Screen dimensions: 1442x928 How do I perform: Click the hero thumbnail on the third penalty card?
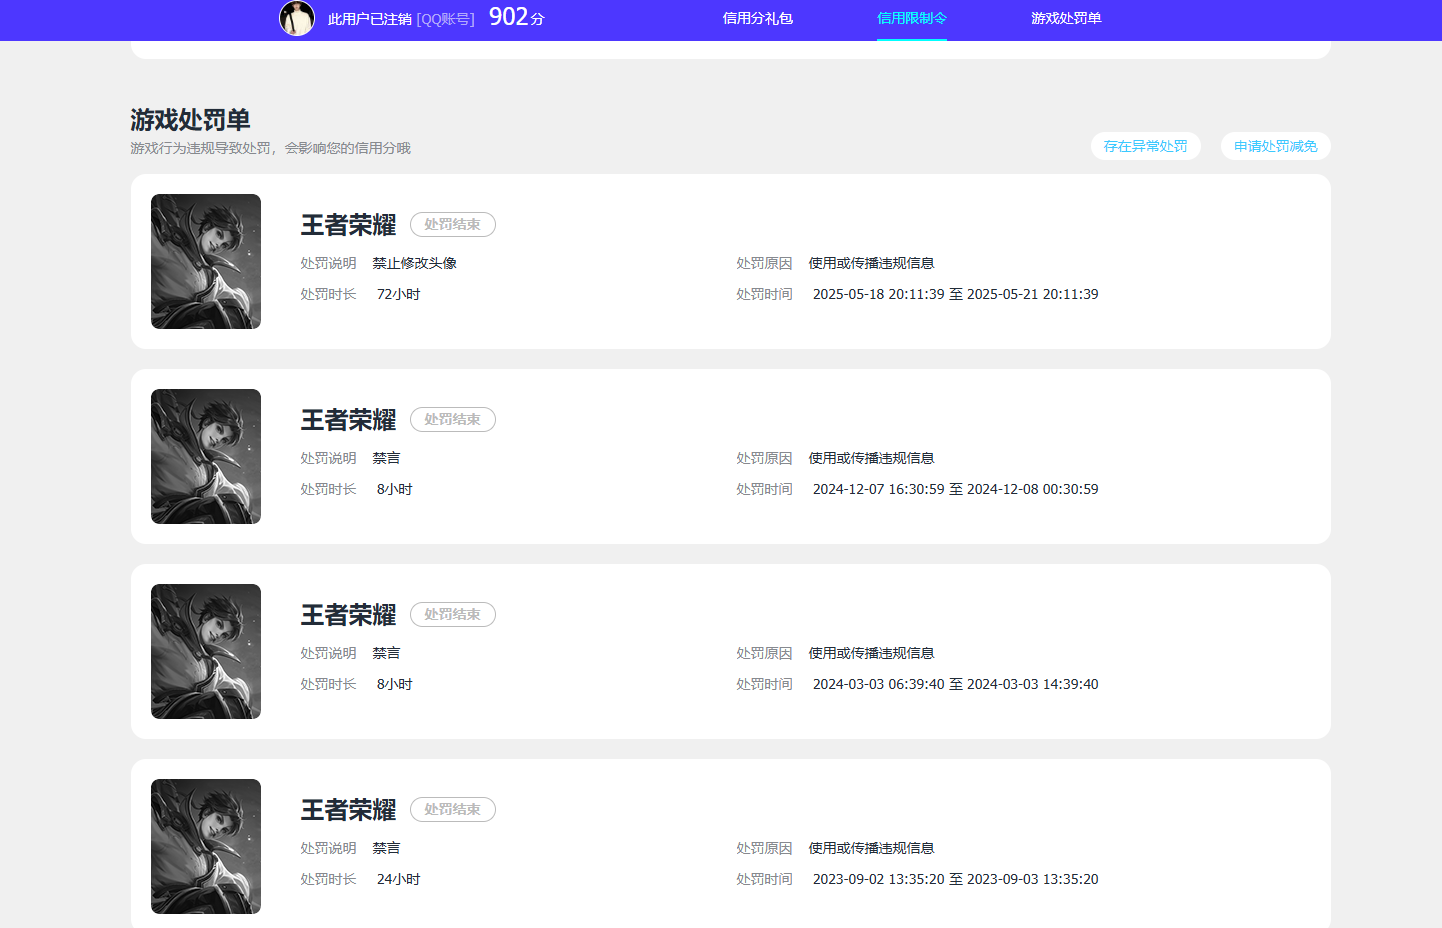pyautogui.click(x=205, y=651)
